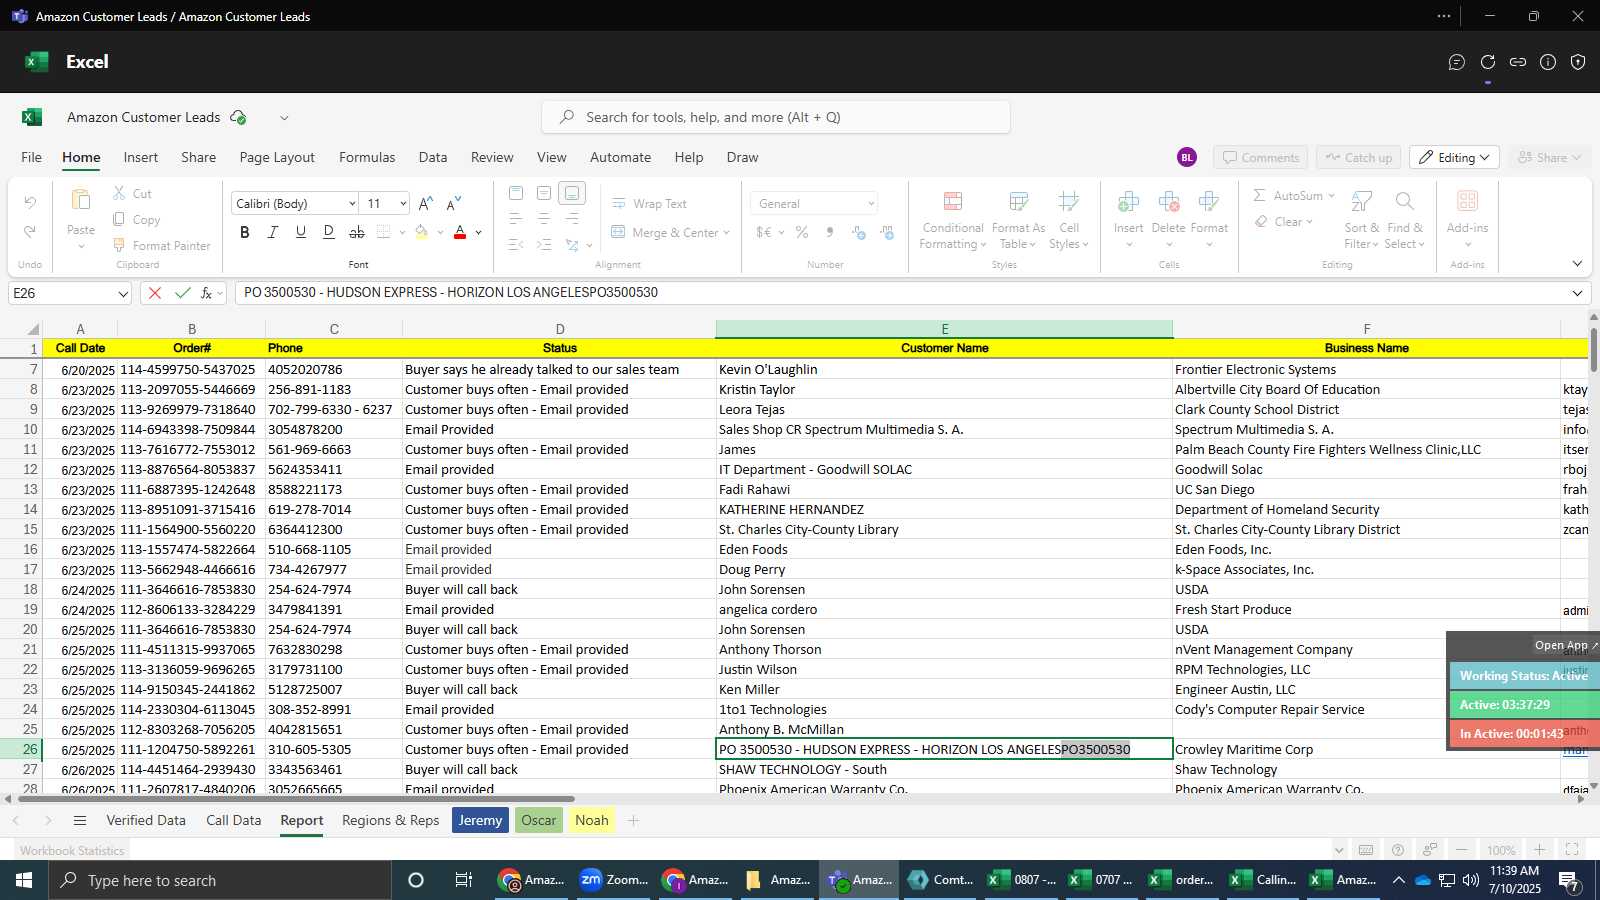Viewport: 1600px width, 900px height.
Task: Open Find & Select
Action: coord(1404,220)
